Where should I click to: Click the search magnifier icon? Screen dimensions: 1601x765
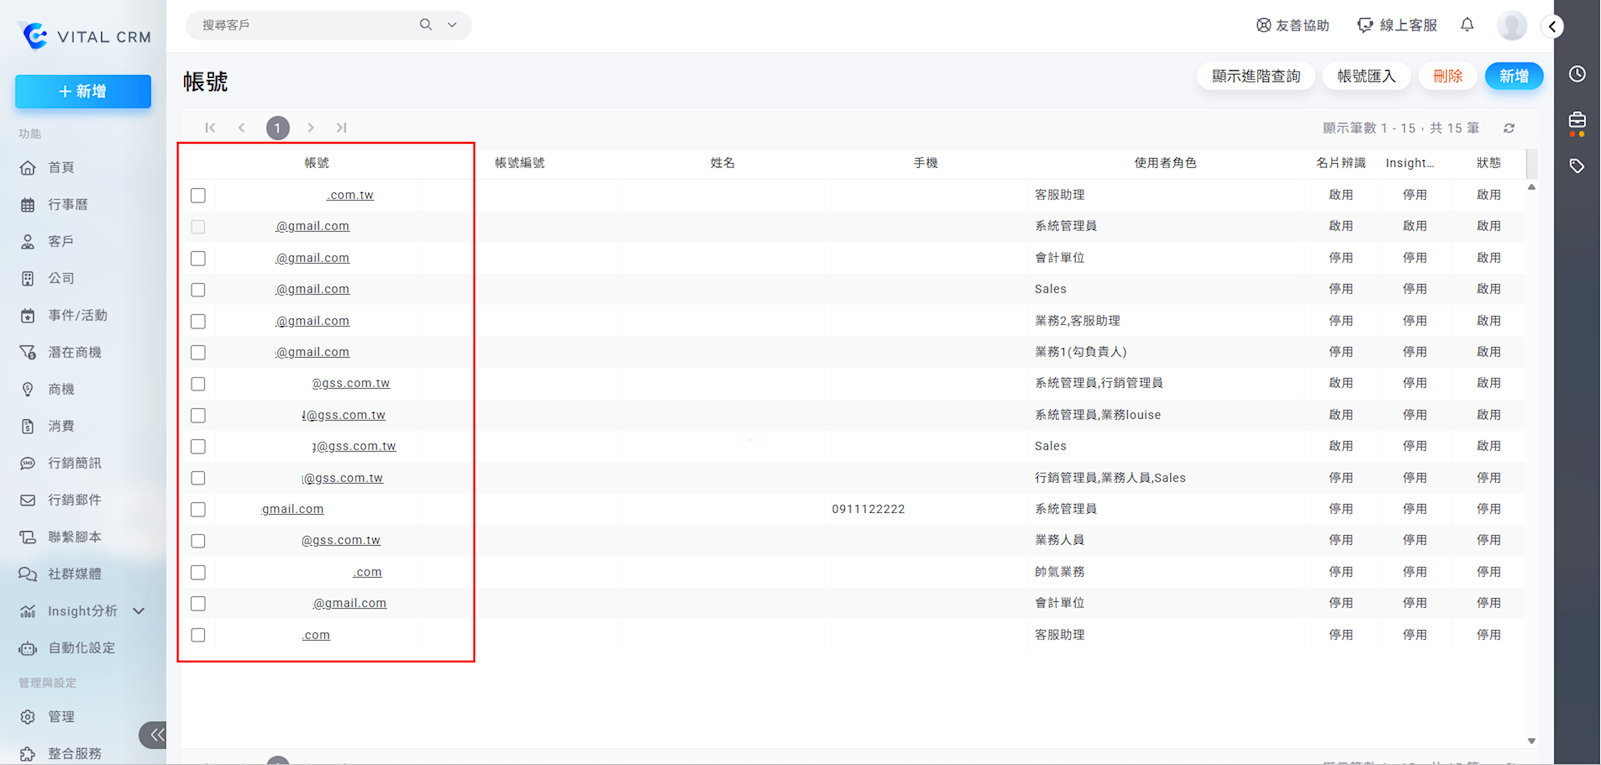point(426,25)
